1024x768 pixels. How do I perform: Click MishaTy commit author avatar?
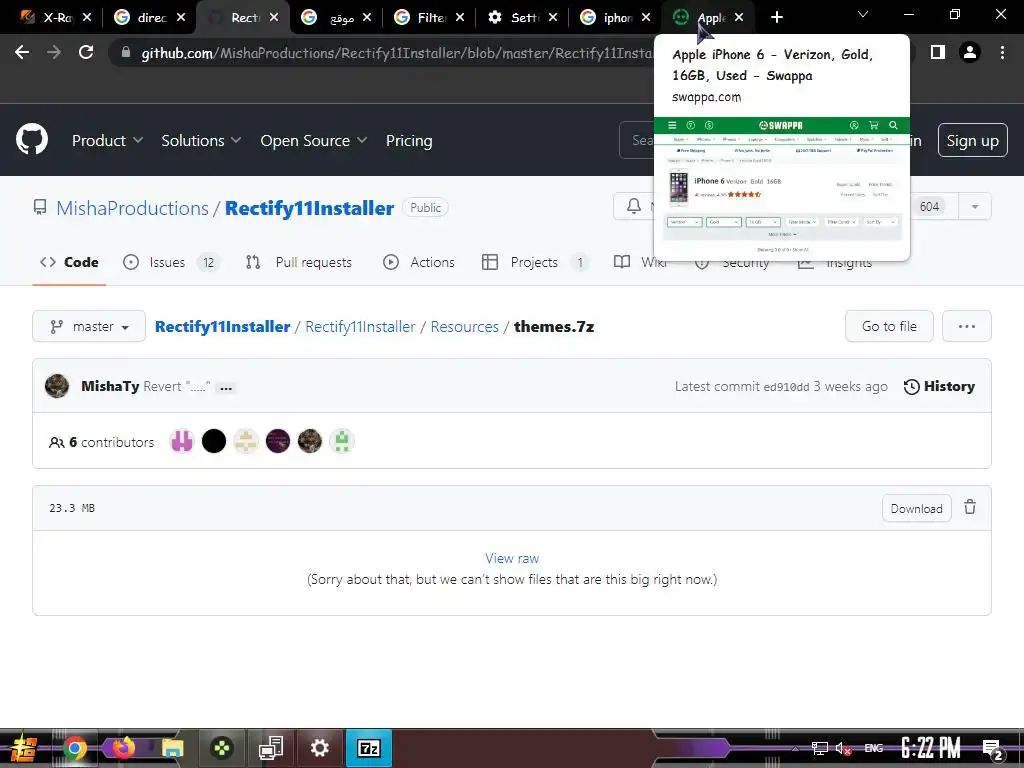coord(57,386)
